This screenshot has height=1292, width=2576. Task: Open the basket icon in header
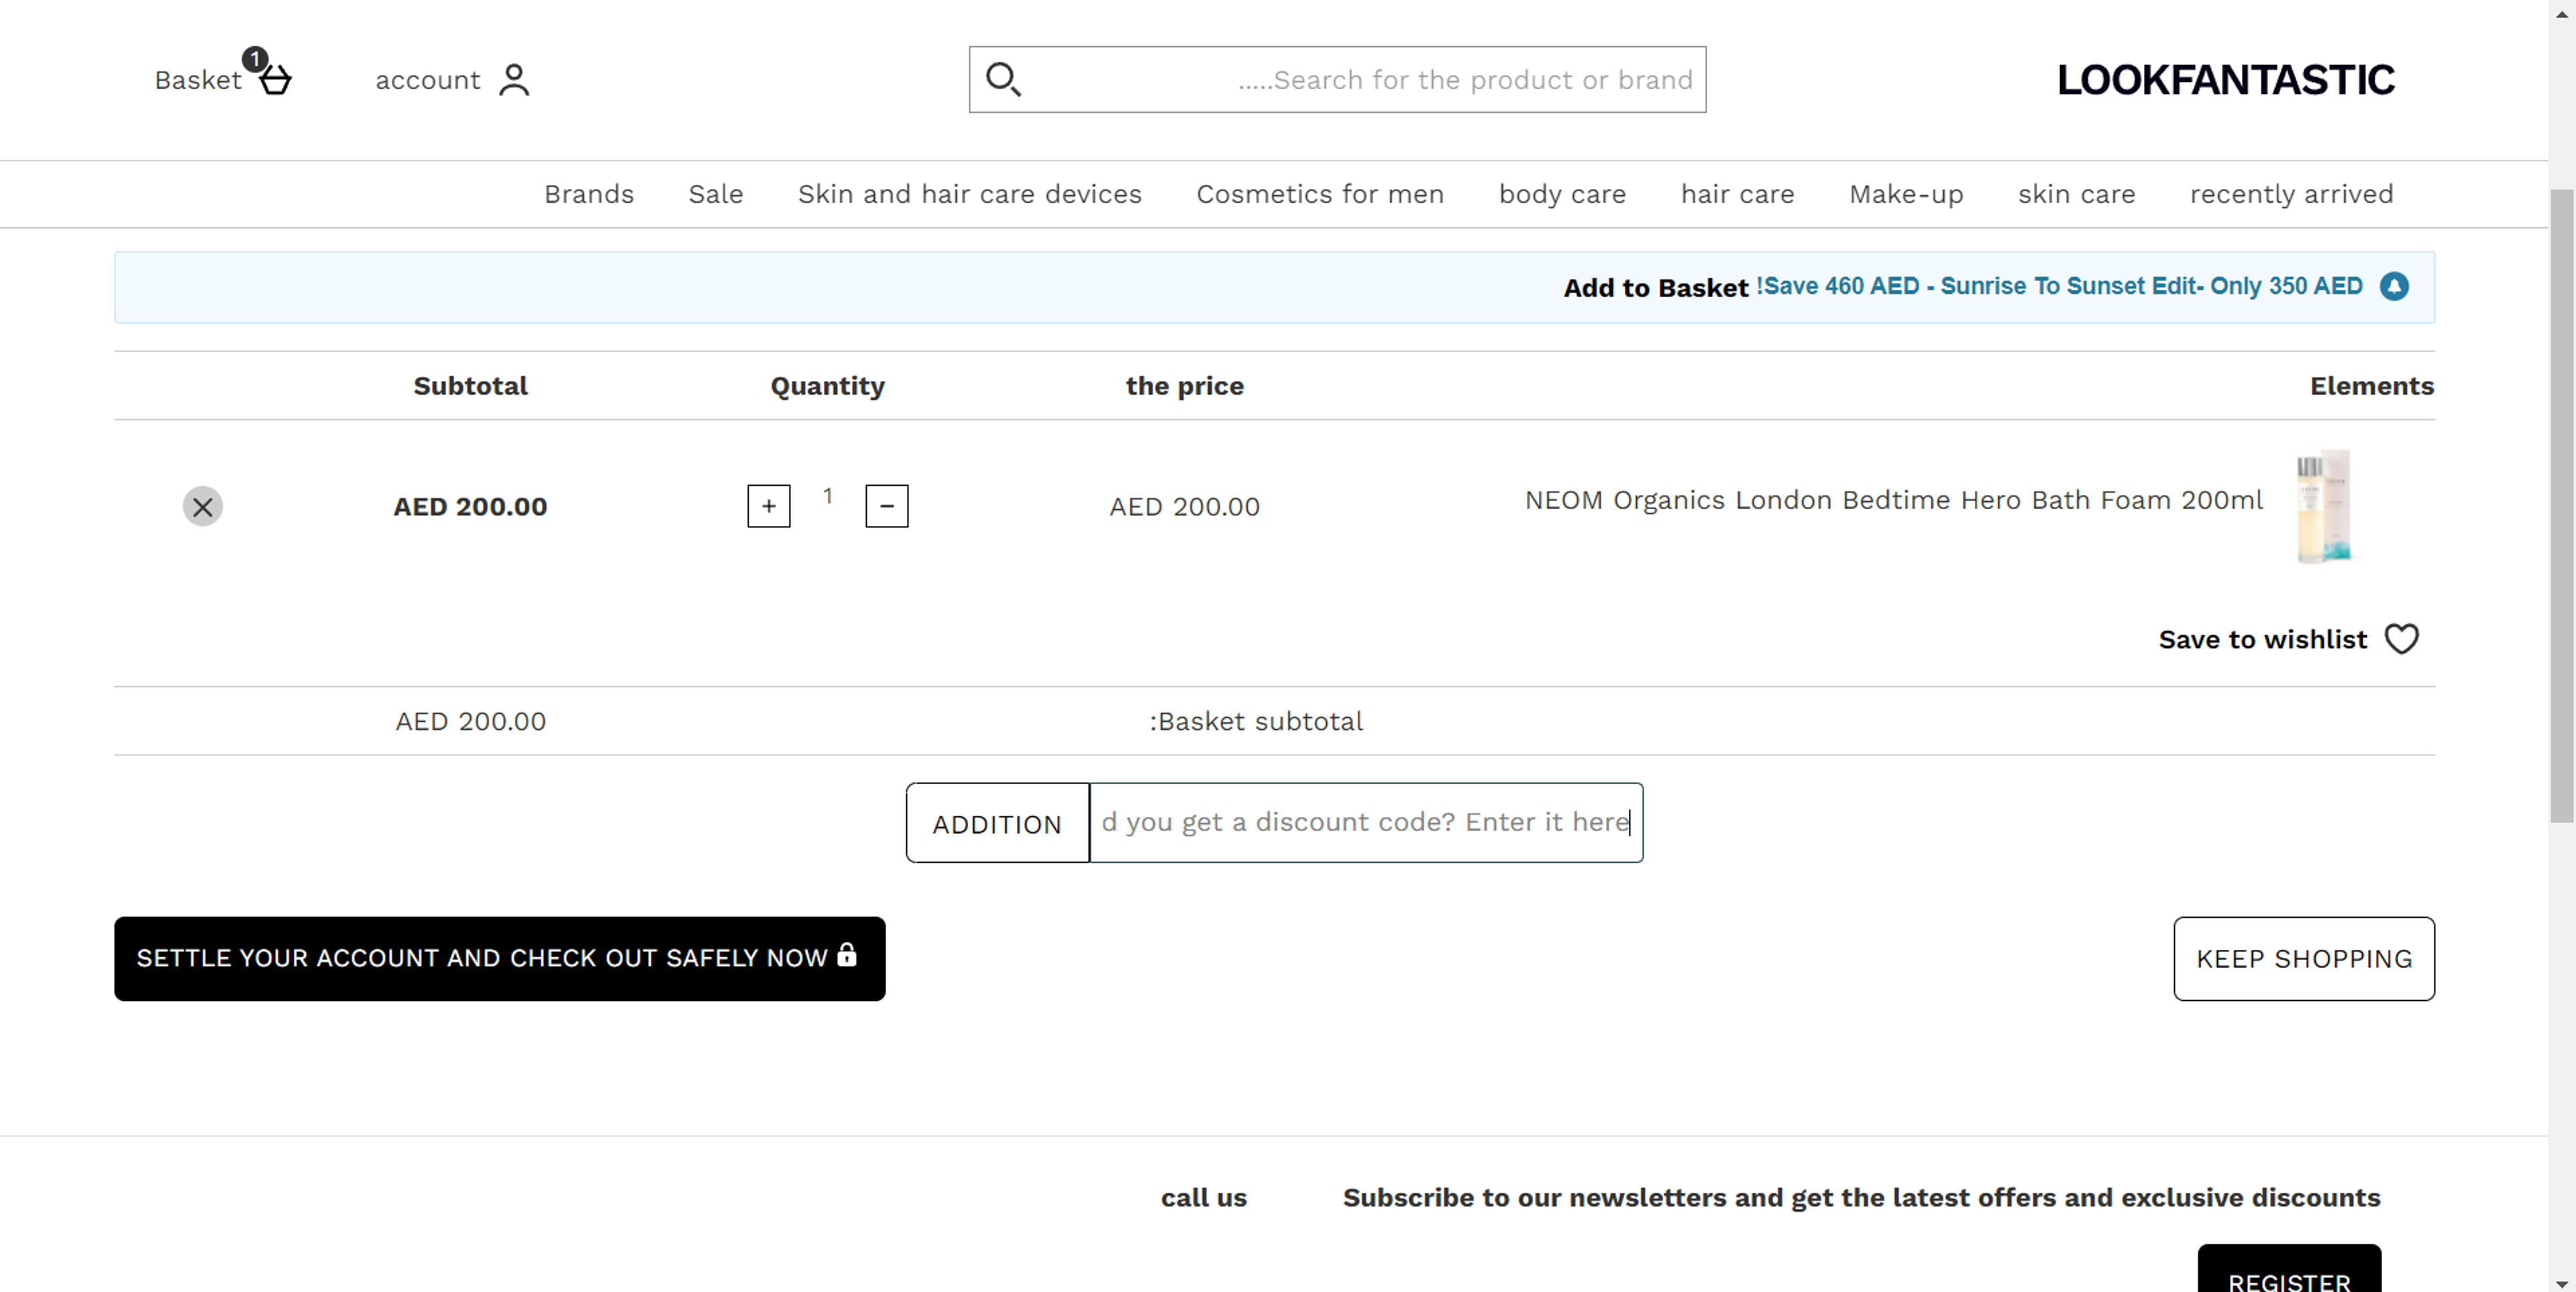[275, 80]
